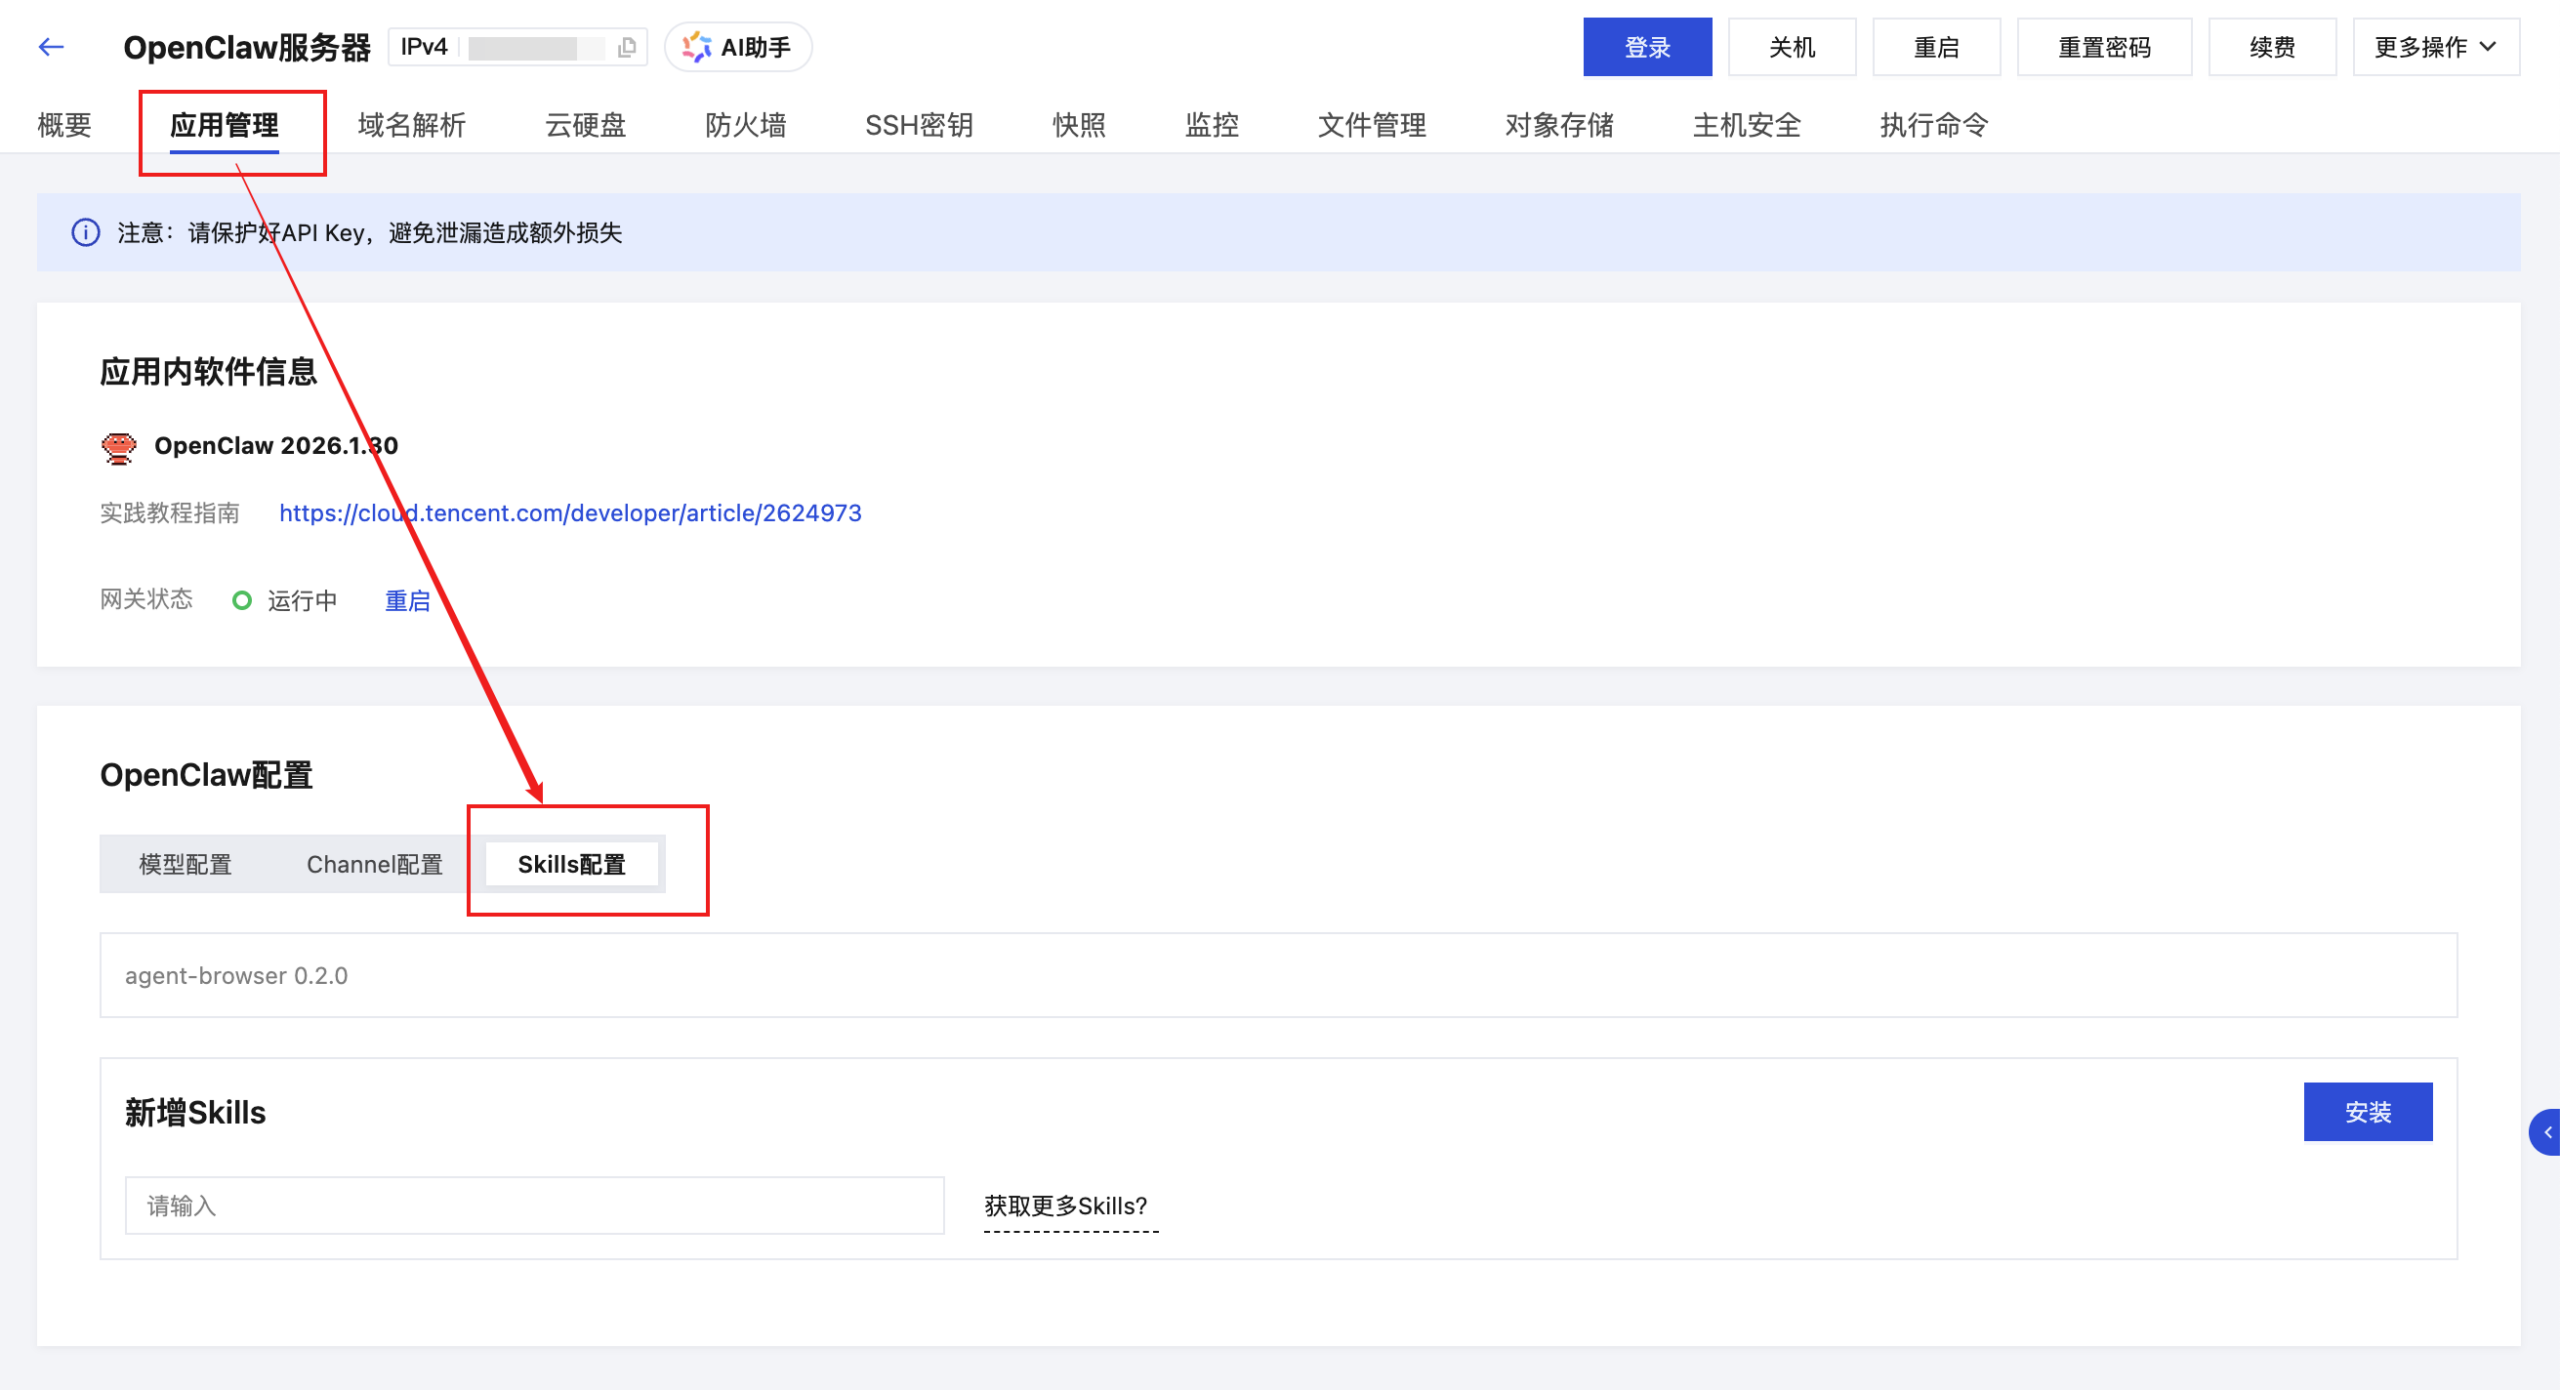
Task: Click the 请输入 skills input field
Action: tap(533, 1205)
